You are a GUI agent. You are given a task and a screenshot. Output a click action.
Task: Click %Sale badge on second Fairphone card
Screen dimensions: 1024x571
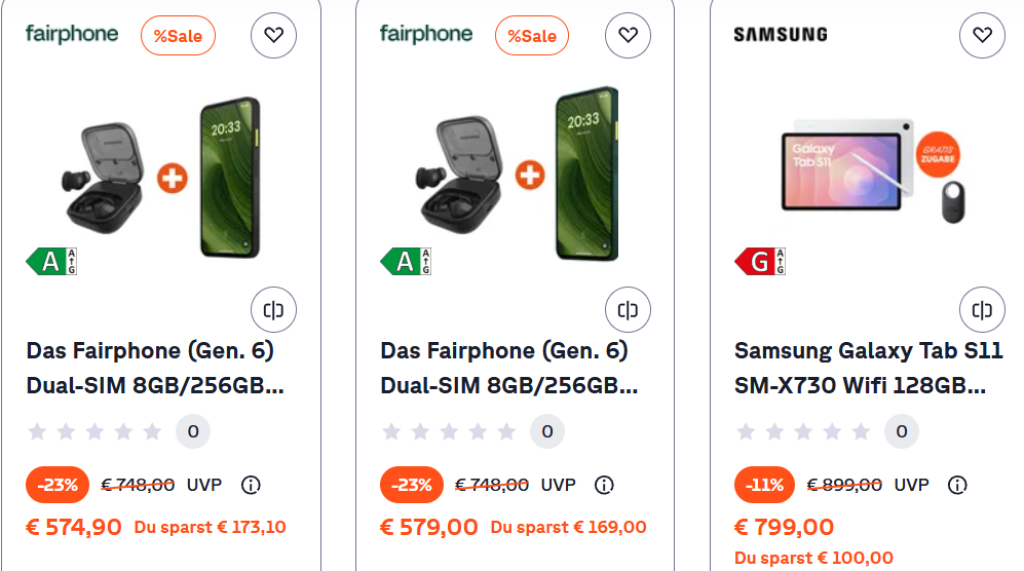pyautogui.click(x=532, y=36)
